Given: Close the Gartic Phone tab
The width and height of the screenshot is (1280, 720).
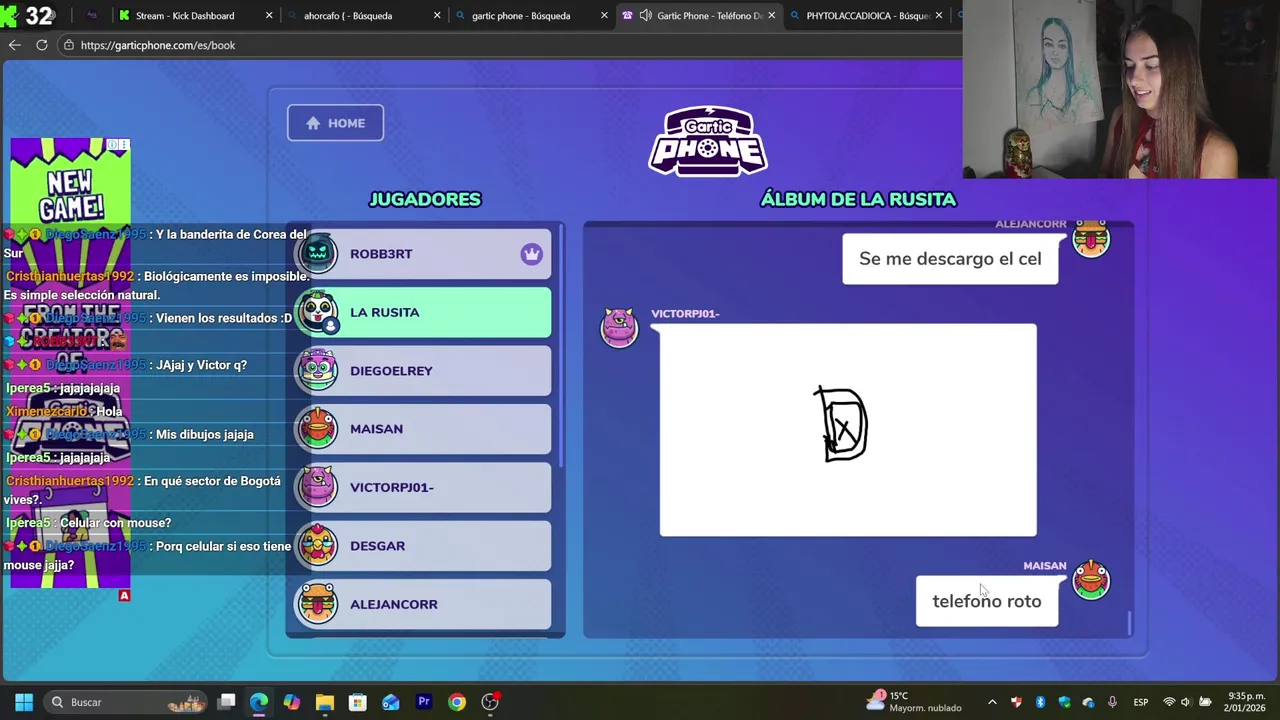Looking at the screenshot, I should click(x=771, y=16).
